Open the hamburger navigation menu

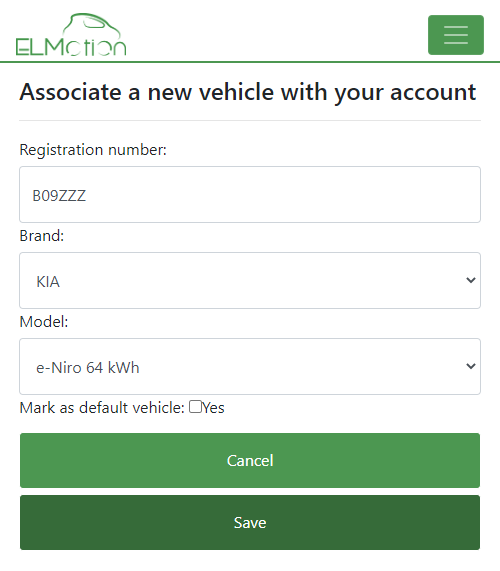click(456, 35)
